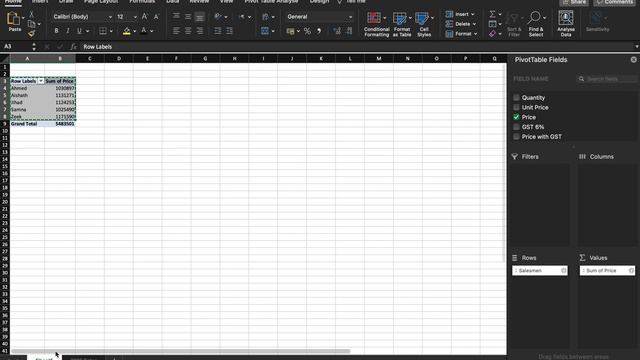Click the Copy icon in the ribbon
The height and width of the screenshot is (360, 640).
(31, 24)
